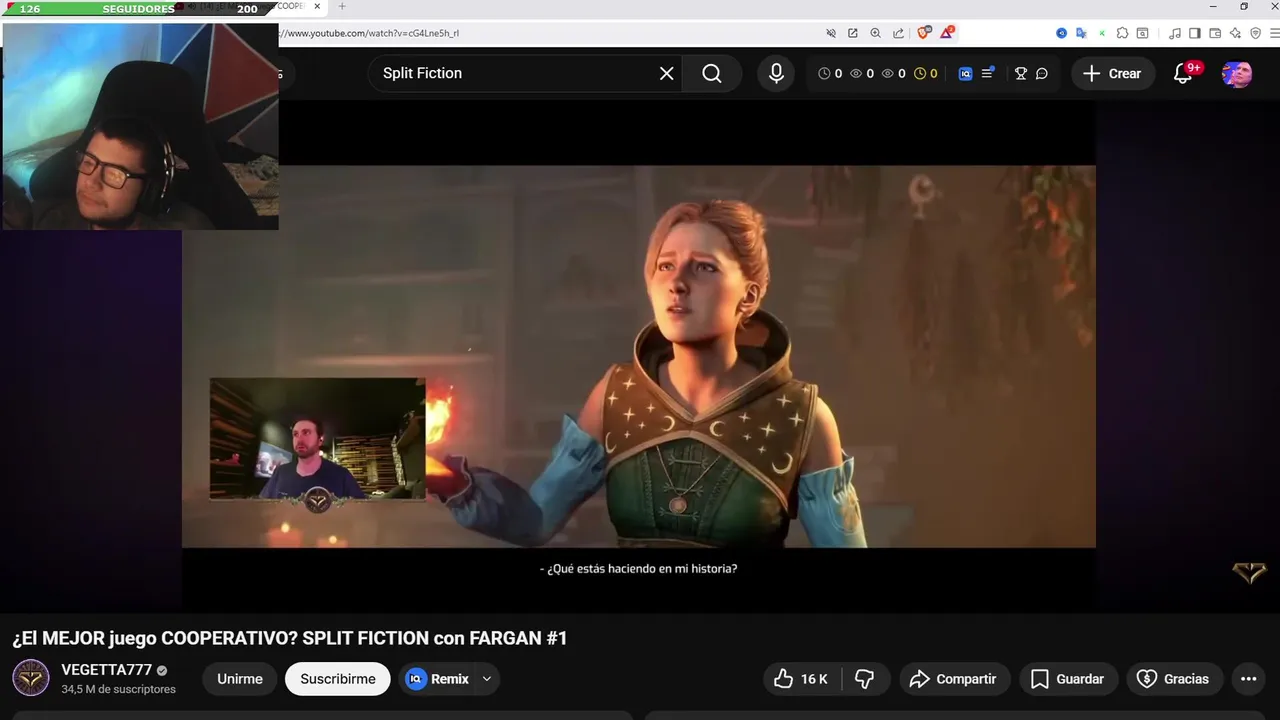Click the translate extension icon
The height and width of the screenshot is (720, 1280).
(1081, 33)
